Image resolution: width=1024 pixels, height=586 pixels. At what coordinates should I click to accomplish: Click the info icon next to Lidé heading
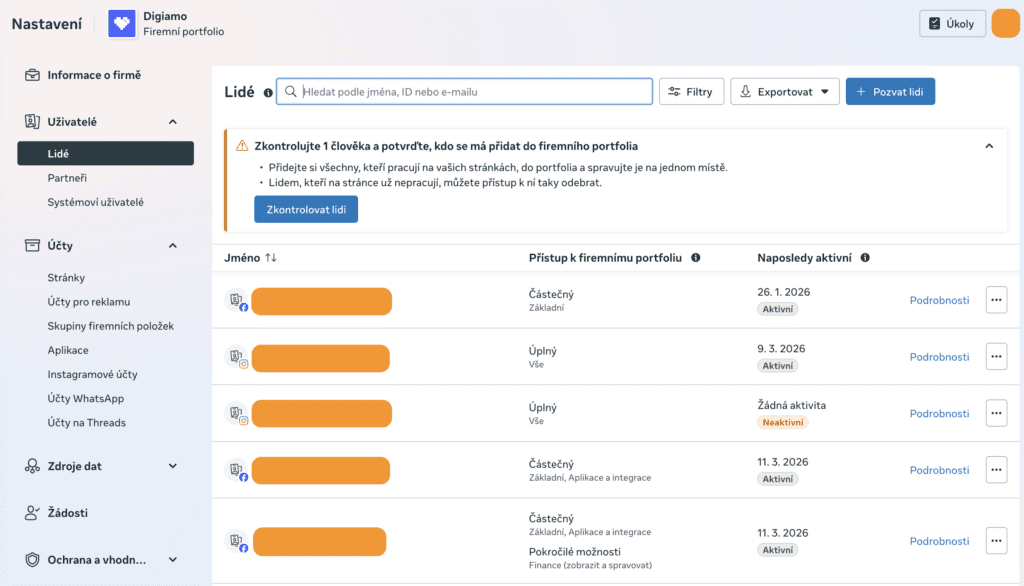point(268,93)
